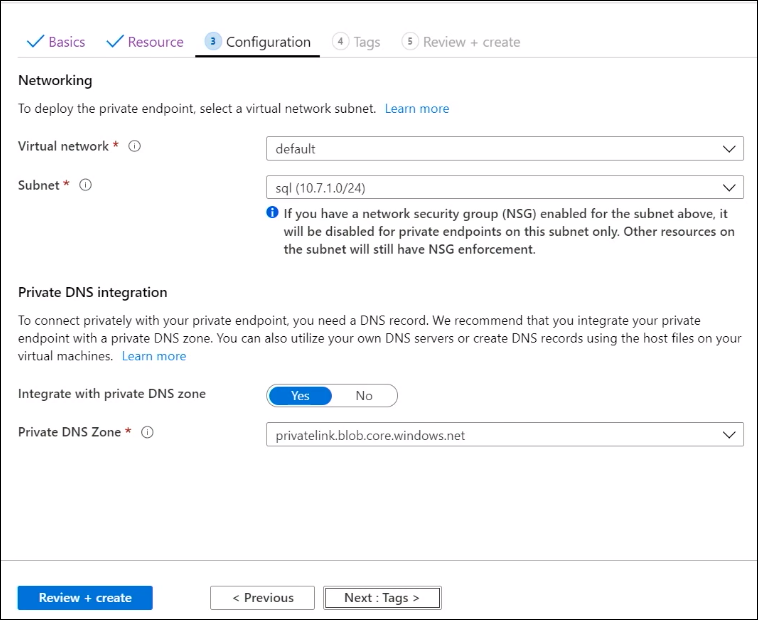Open the Virtual network dropdown
The height and width of the screenshot is (620, 758).
505,149
